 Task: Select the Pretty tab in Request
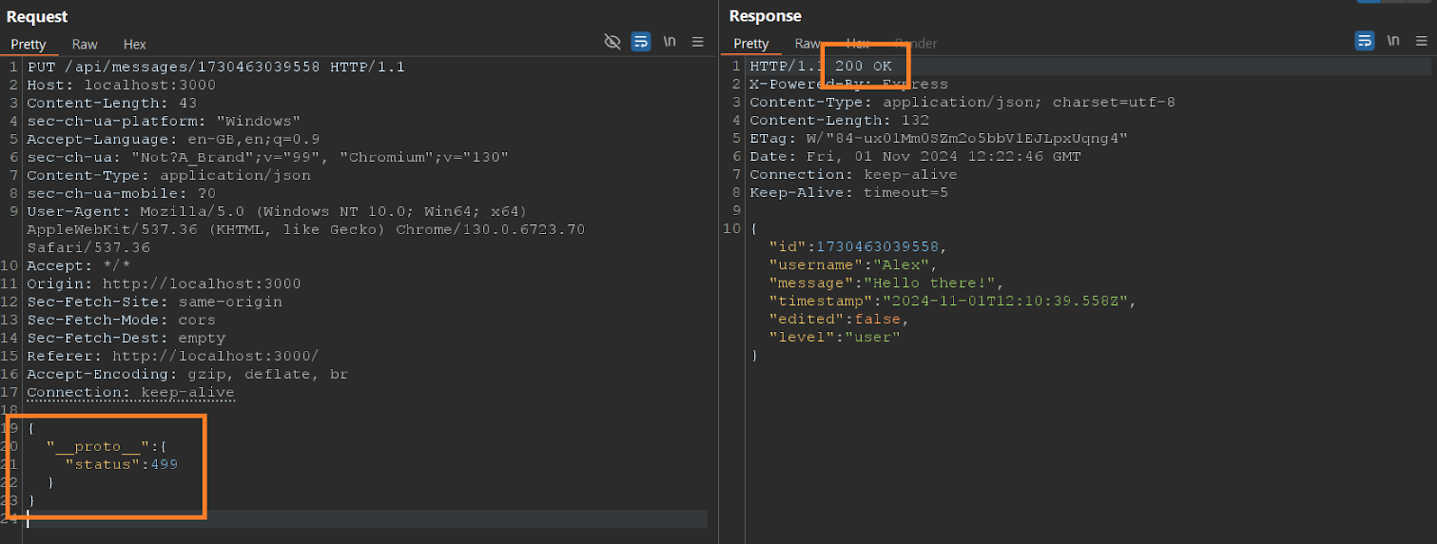click(28, 44)
